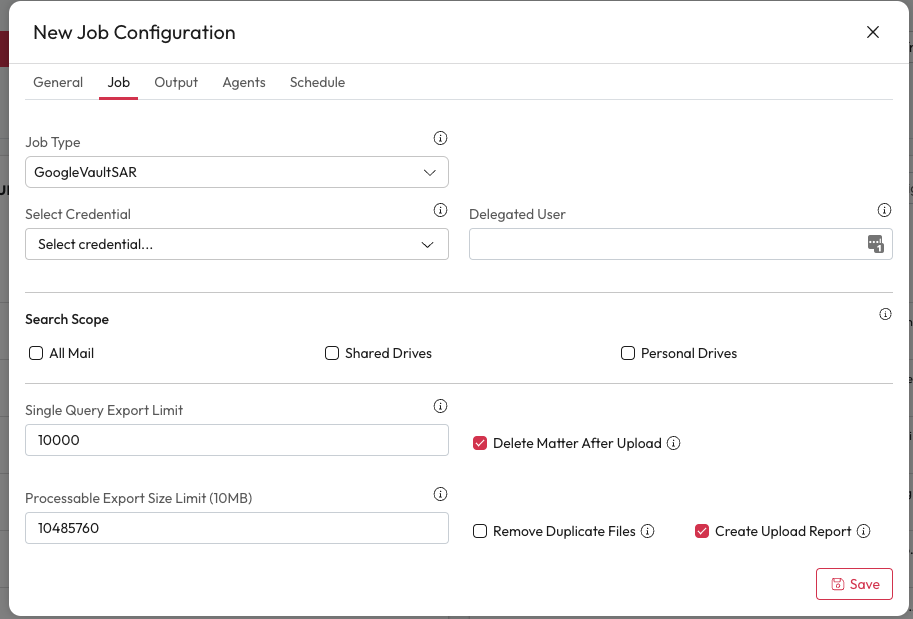Check the Shared Drives option
The width and height of the screenshot is (913, 619).
coord(332,353)
